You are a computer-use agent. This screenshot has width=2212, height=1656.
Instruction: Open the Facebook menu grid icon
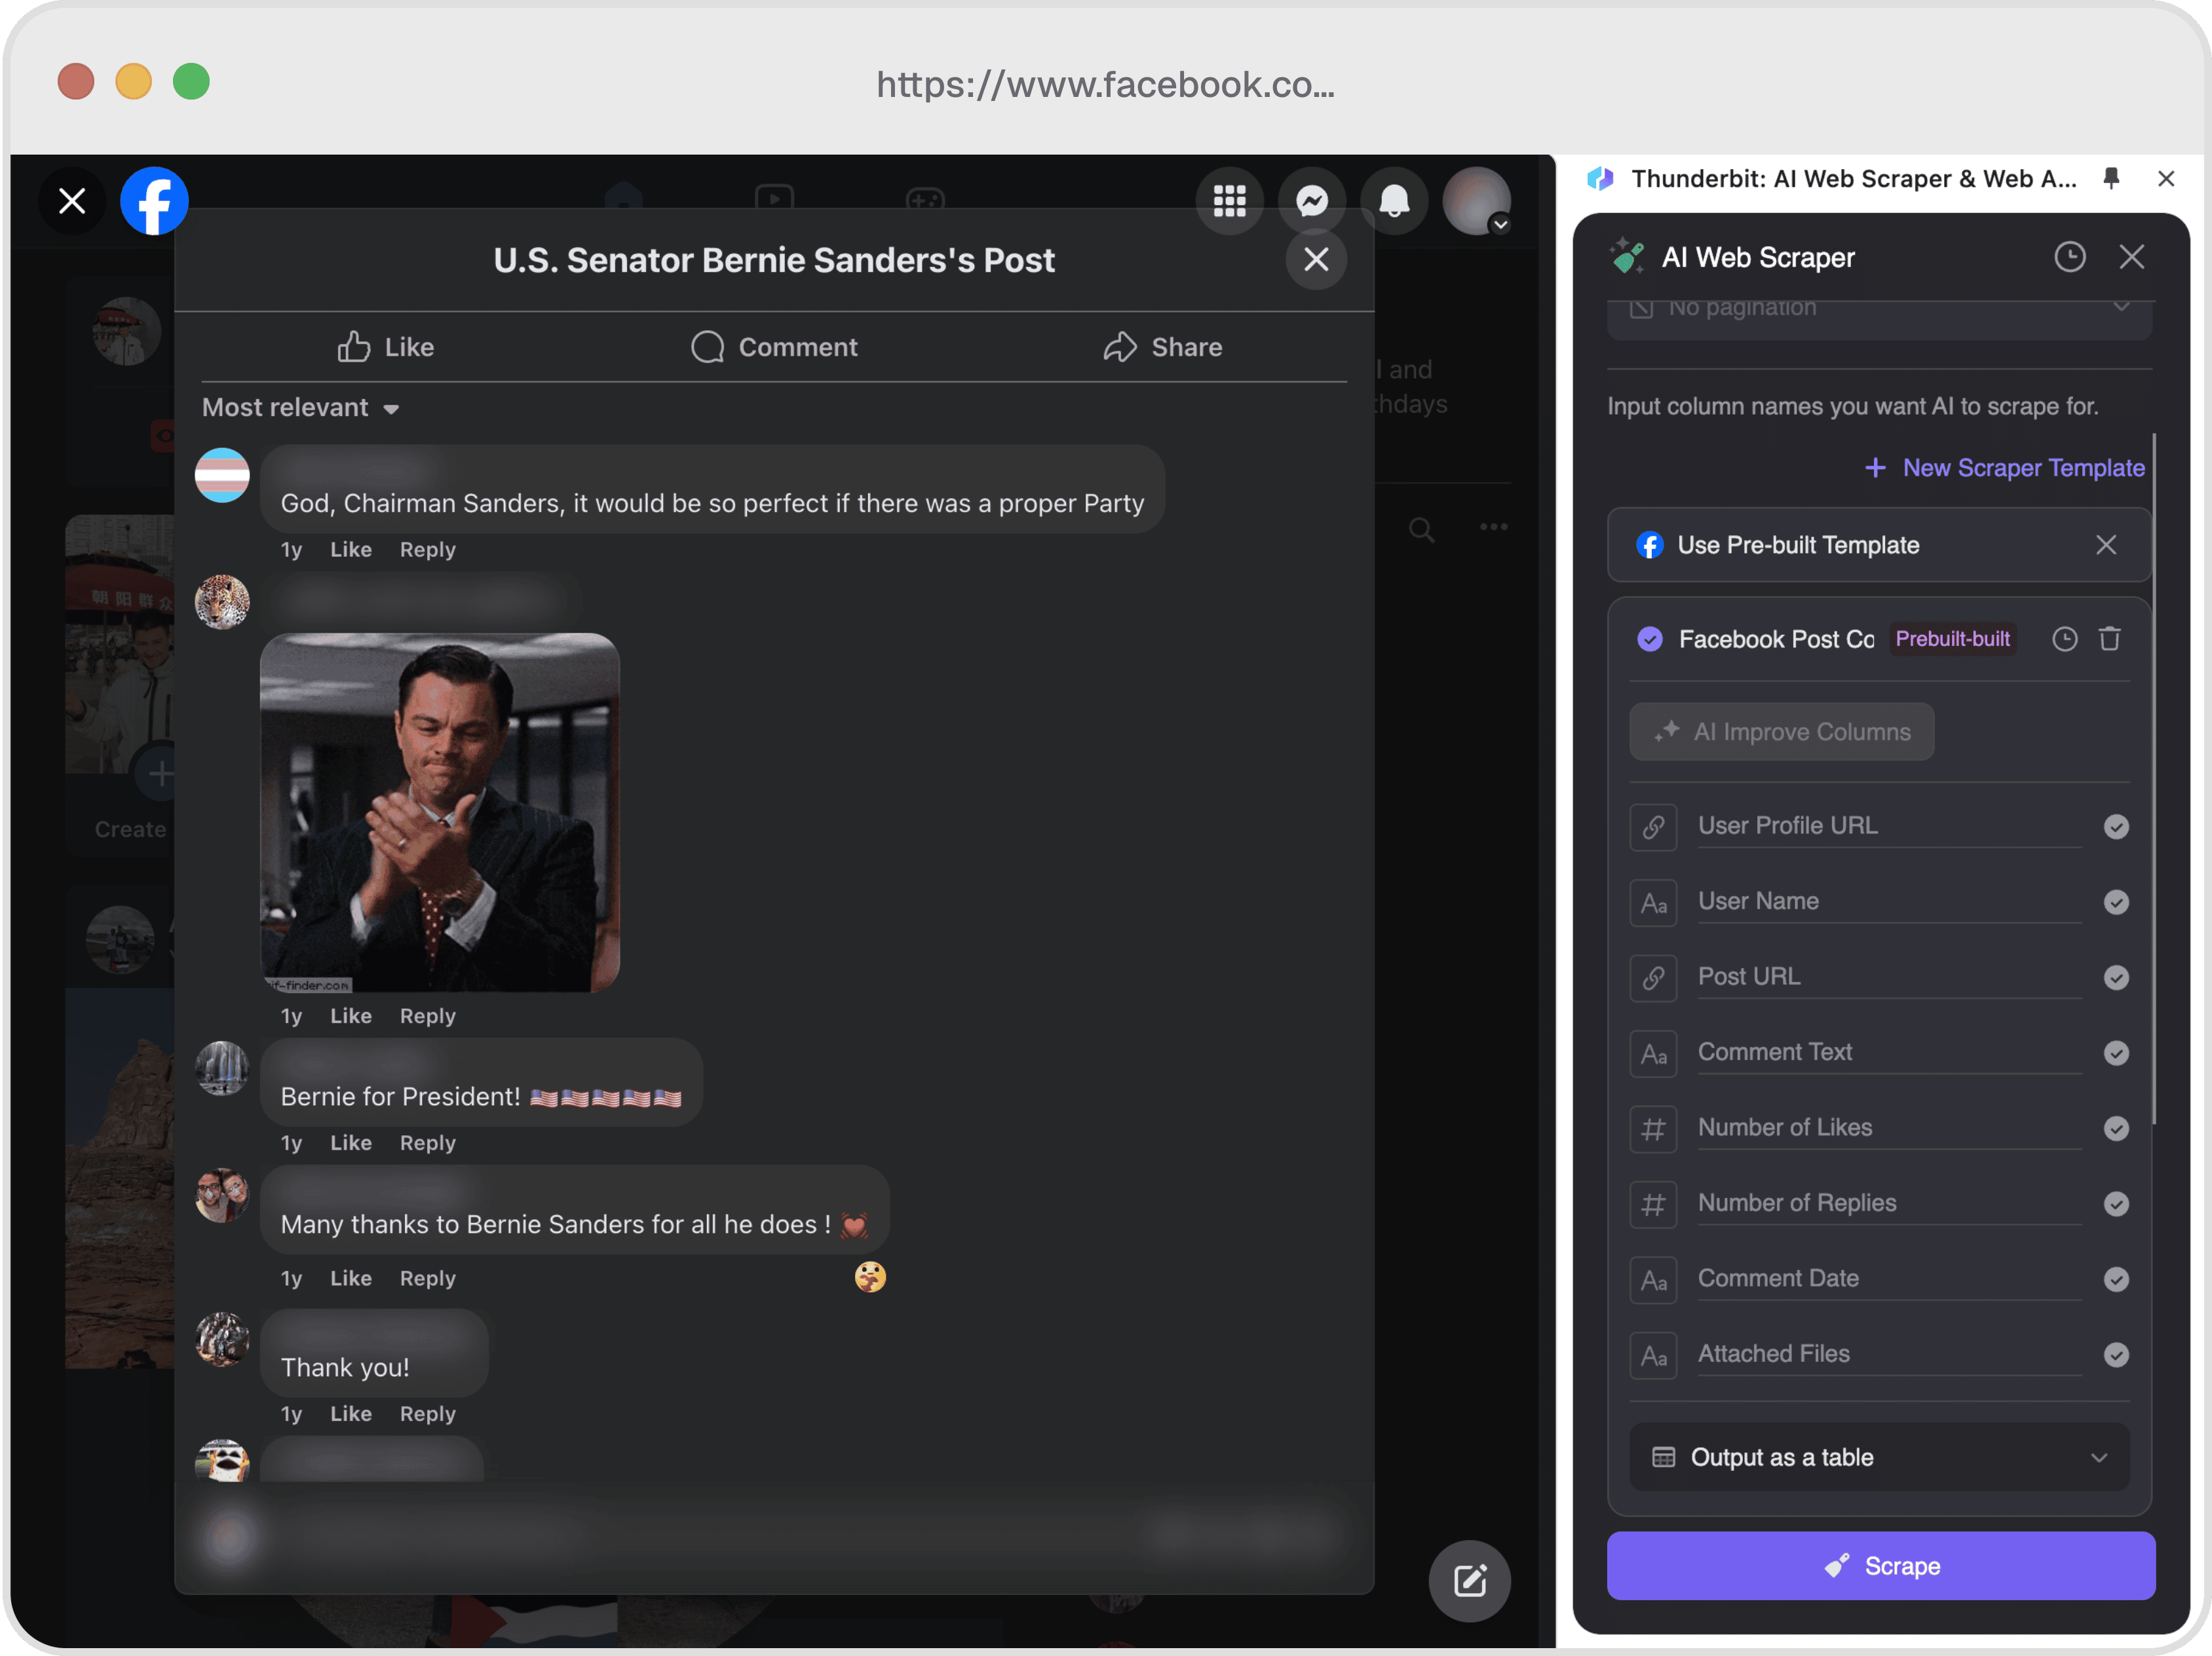(1229, 201)
